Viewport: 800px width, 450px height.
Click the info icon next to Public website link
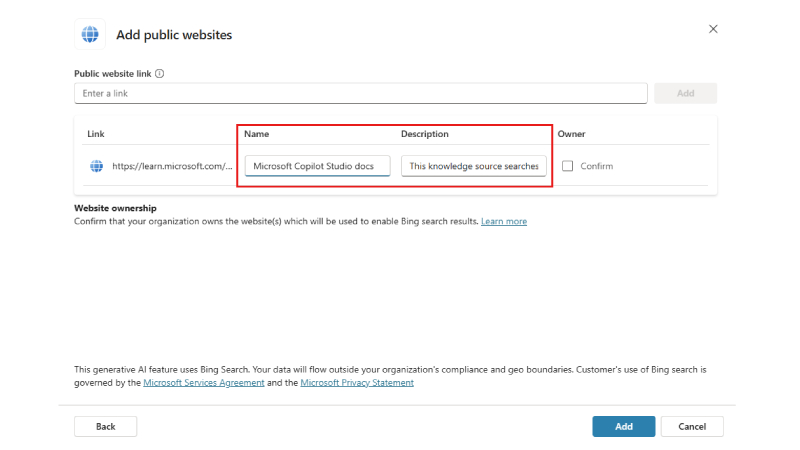pyautogui.click(x=160, y=73)
